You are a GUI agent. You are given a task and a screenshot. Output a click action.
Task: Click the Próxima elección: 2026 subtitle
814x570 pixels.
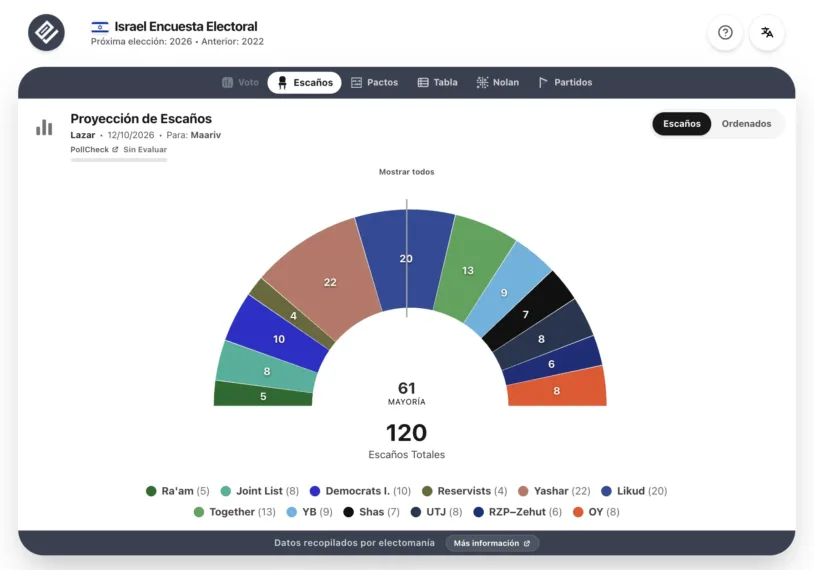(x=141, y=42)
